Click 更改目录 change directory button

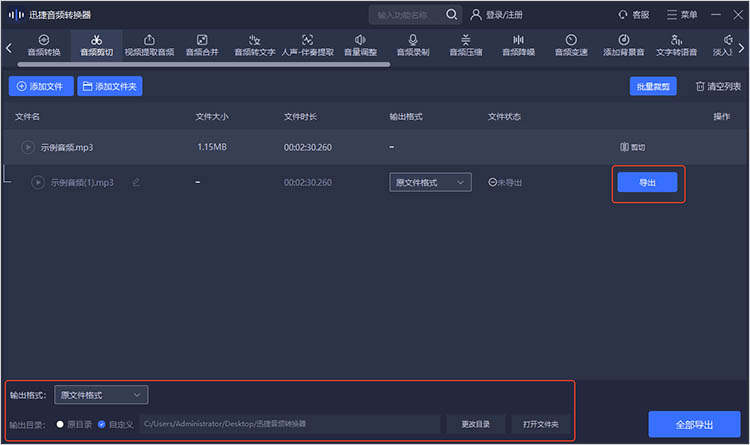[475, 424]
